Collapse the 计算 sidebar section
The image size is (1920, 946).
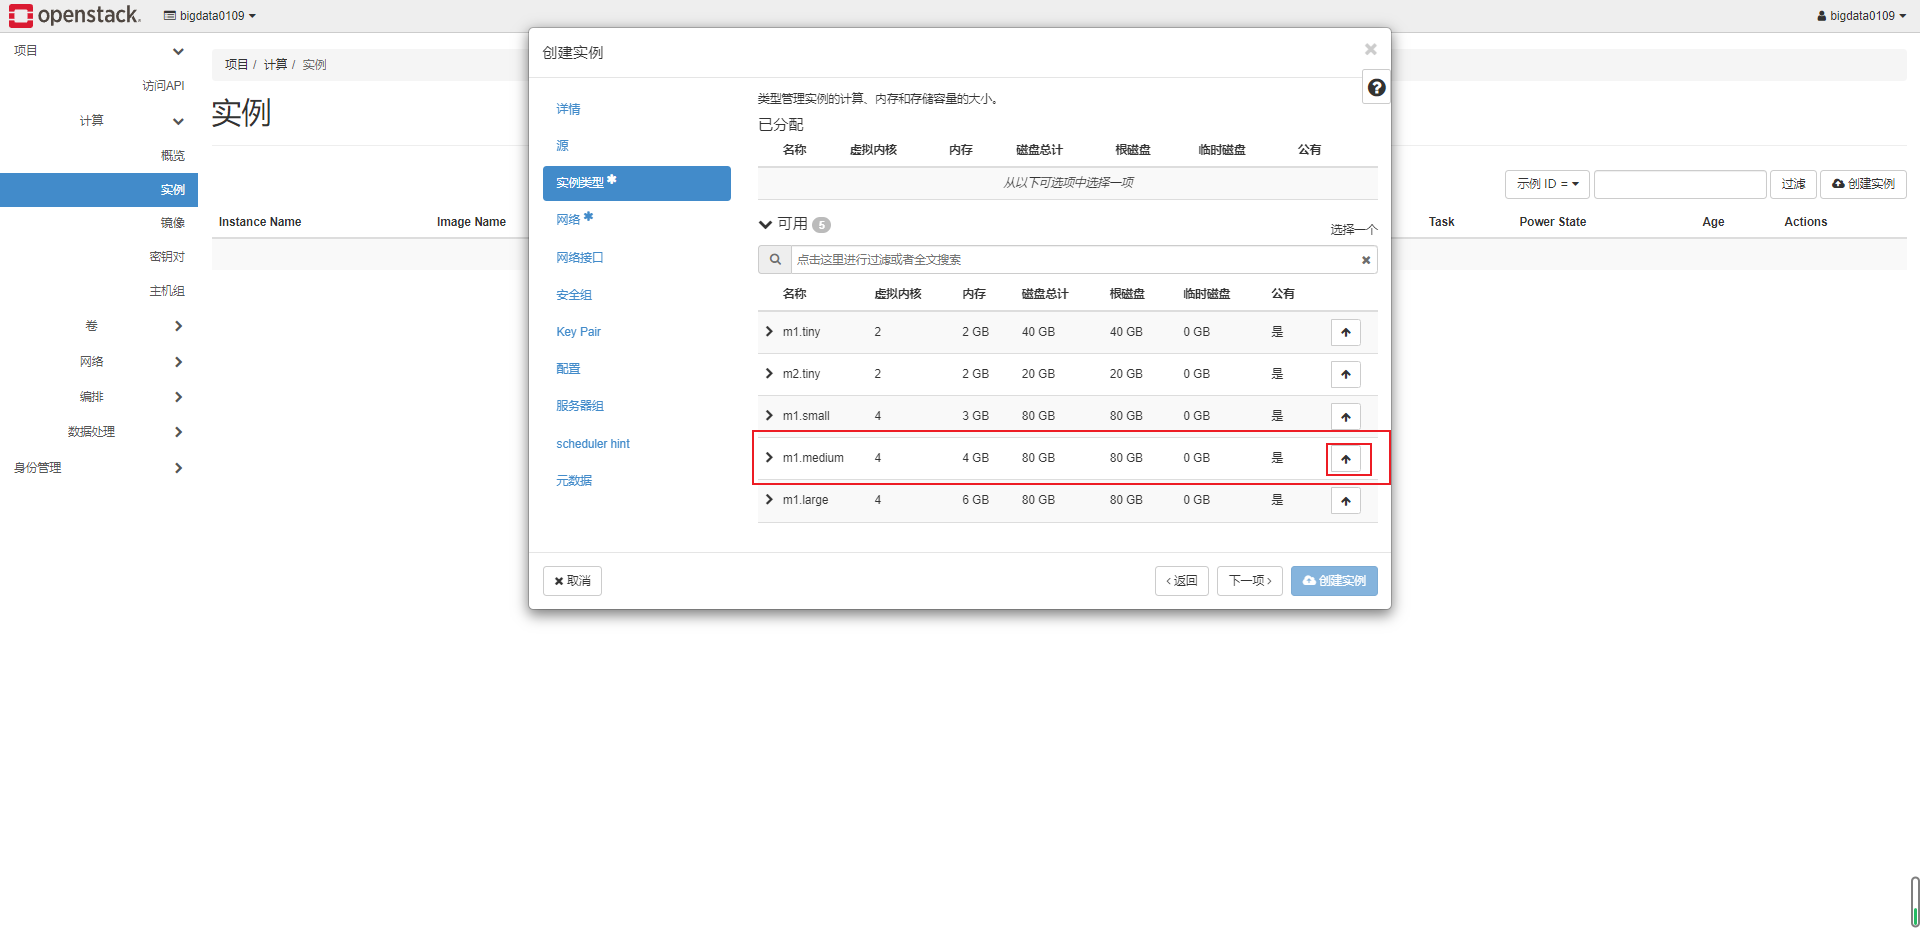point(178,121)
